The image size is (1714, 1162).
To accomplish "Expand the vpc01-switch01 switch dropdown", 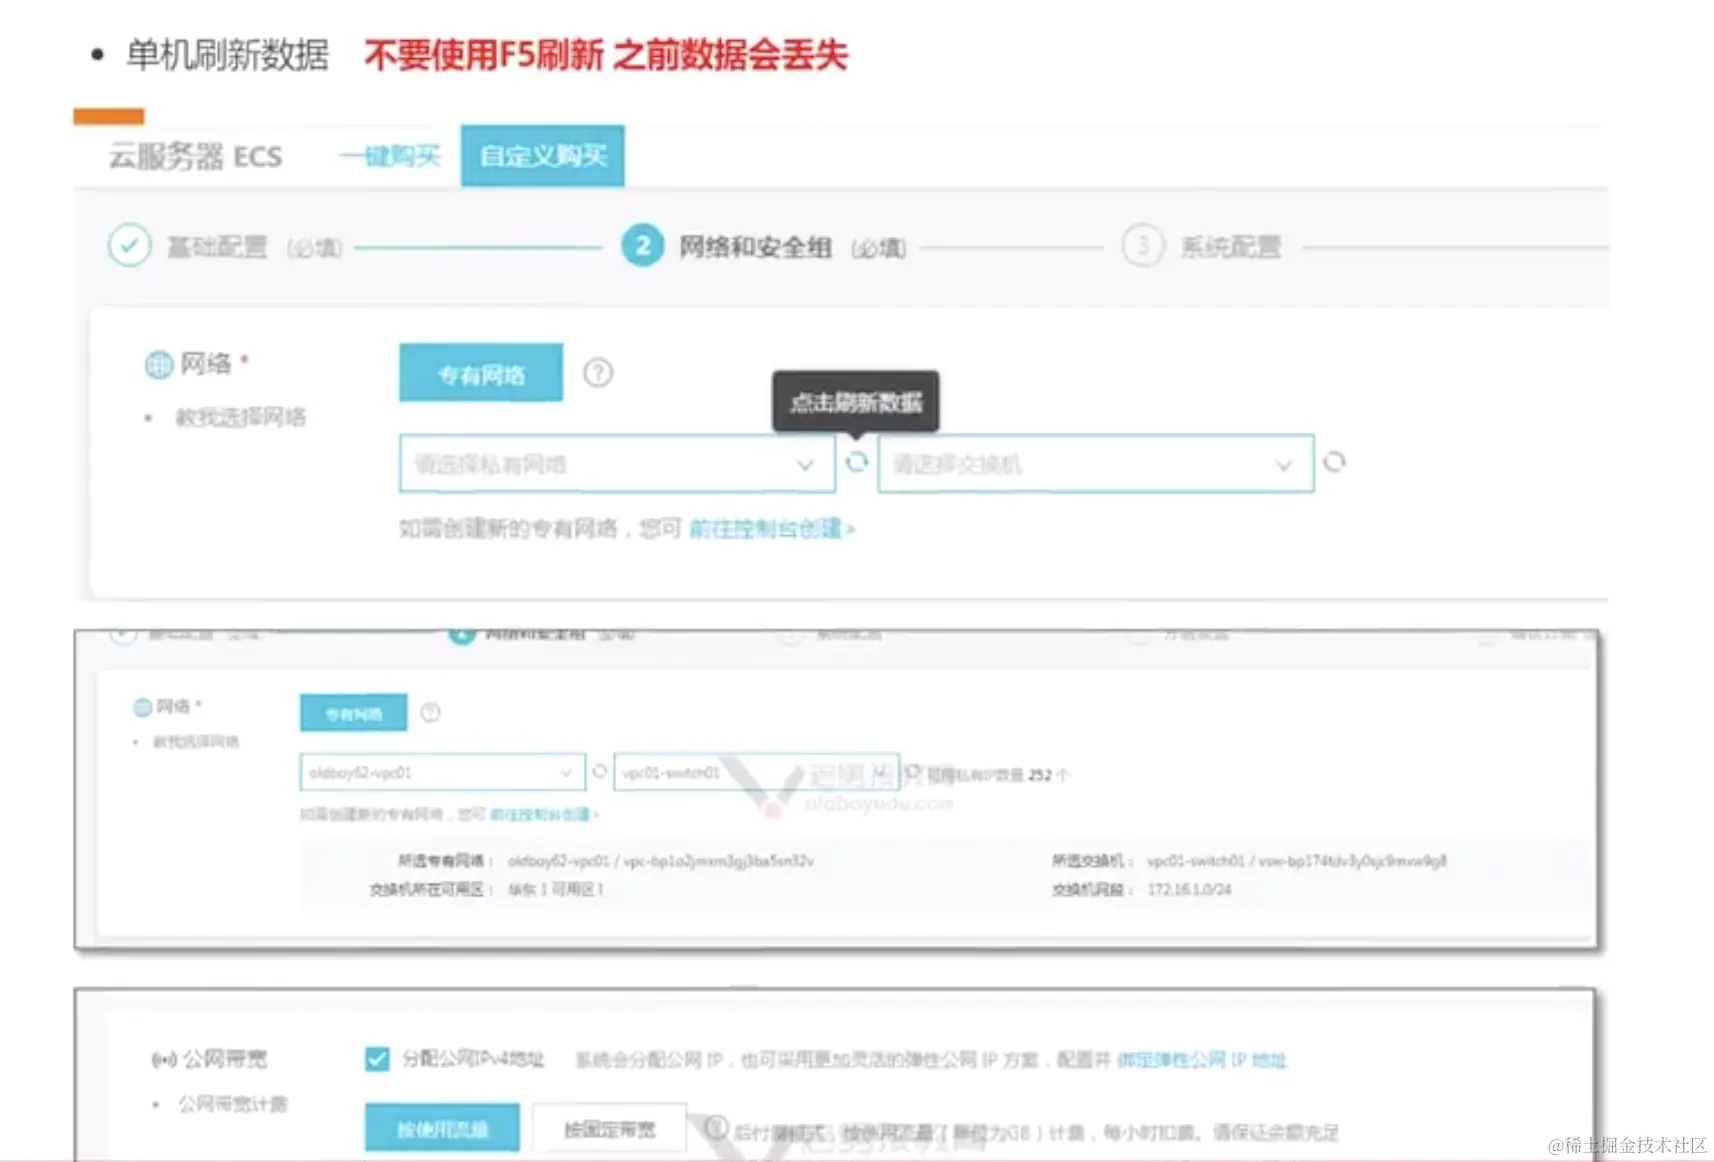I will pyautogui.click(x=756, y=772).
